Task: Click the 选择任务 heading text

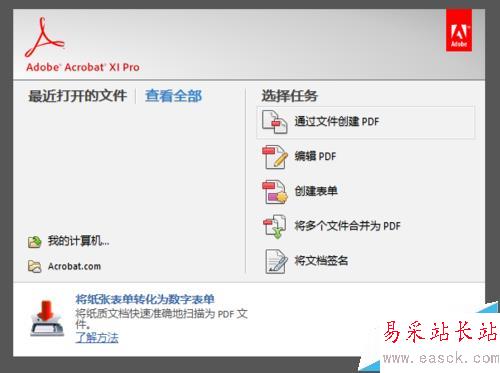Action: tap(289, 96)
